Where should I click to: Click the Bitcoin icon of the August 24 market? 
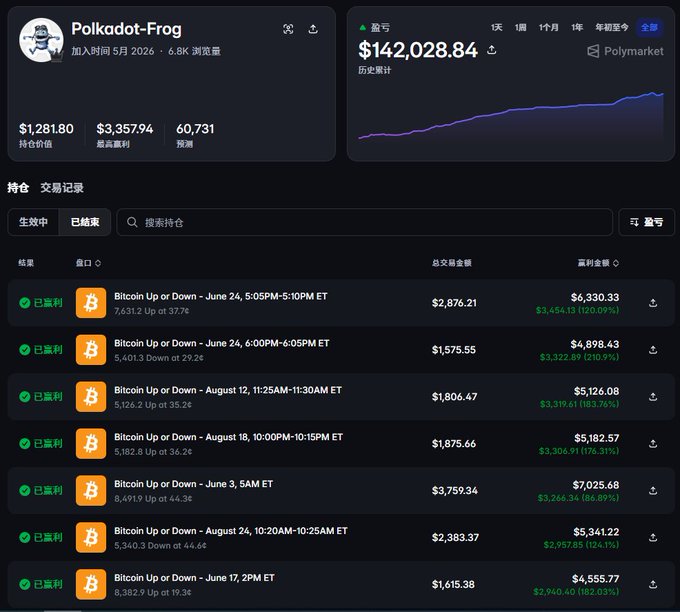[x=91, y=537]
